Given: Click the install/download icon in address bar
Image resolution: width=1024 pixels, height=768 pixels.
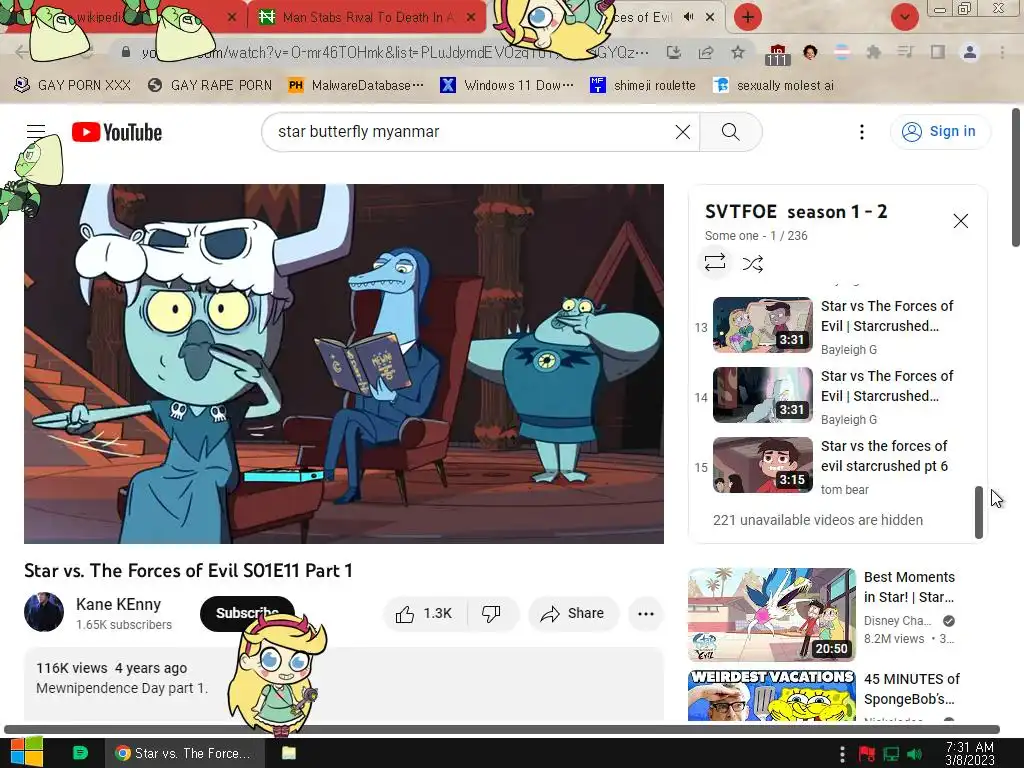Looking at the screenshot, I should coord(673,52).
